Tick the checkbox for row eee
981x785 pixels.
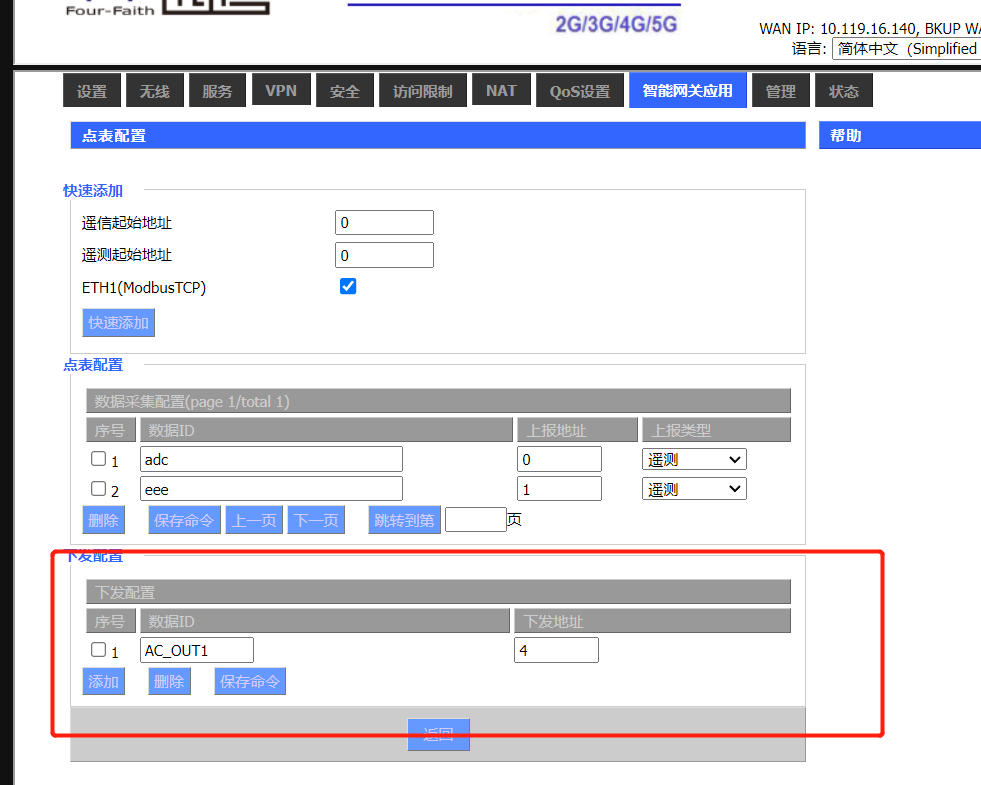tap(98, 489)
